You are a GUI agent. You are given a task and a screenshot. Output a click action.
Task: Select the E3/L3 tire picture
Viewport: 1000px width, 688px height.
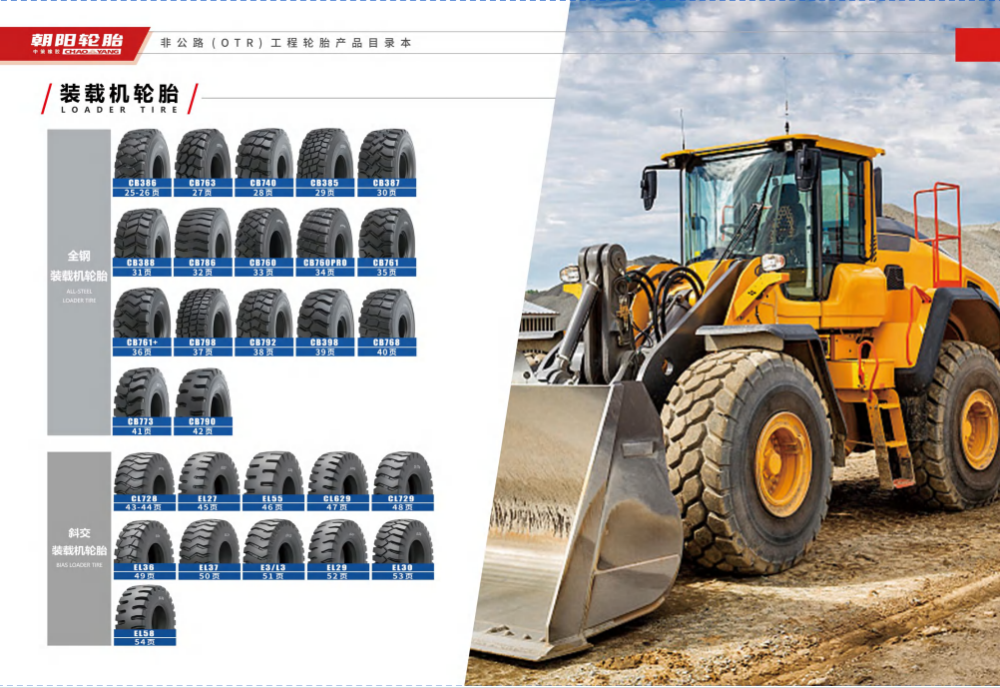[x=274, y=542]
